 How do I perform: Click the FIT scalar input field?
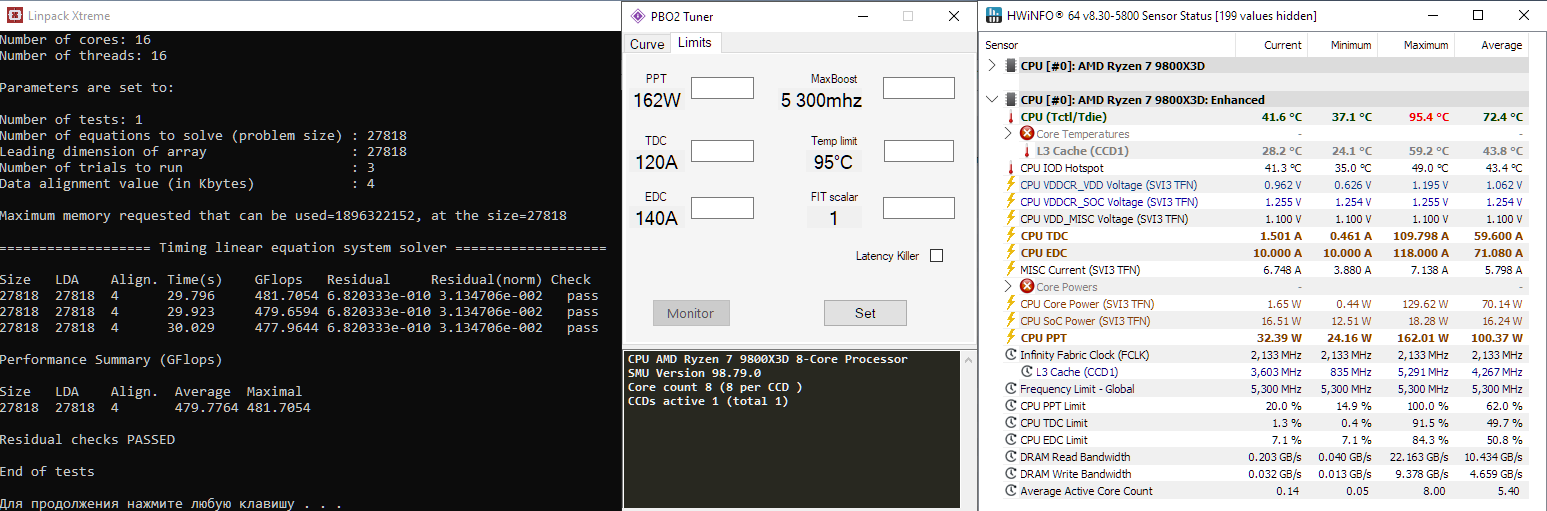tap(919, 208)
